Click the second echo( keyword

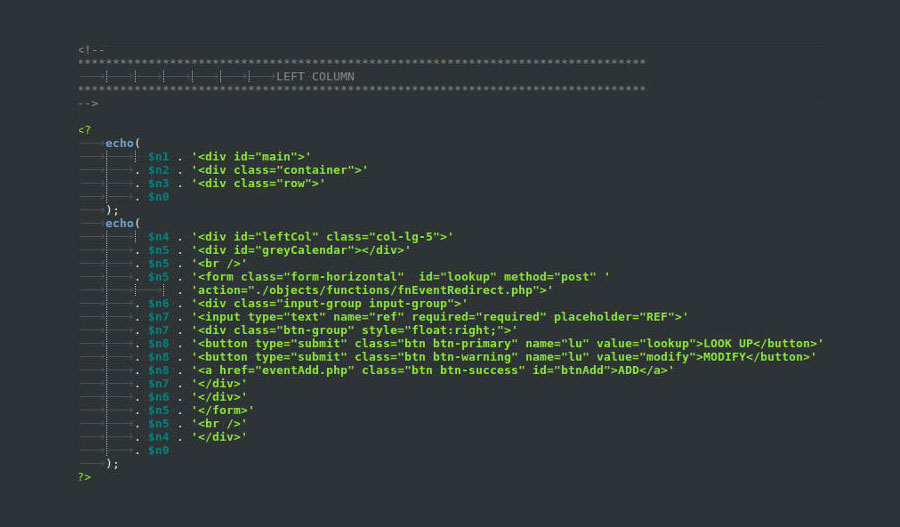click(x=122, y=223)
